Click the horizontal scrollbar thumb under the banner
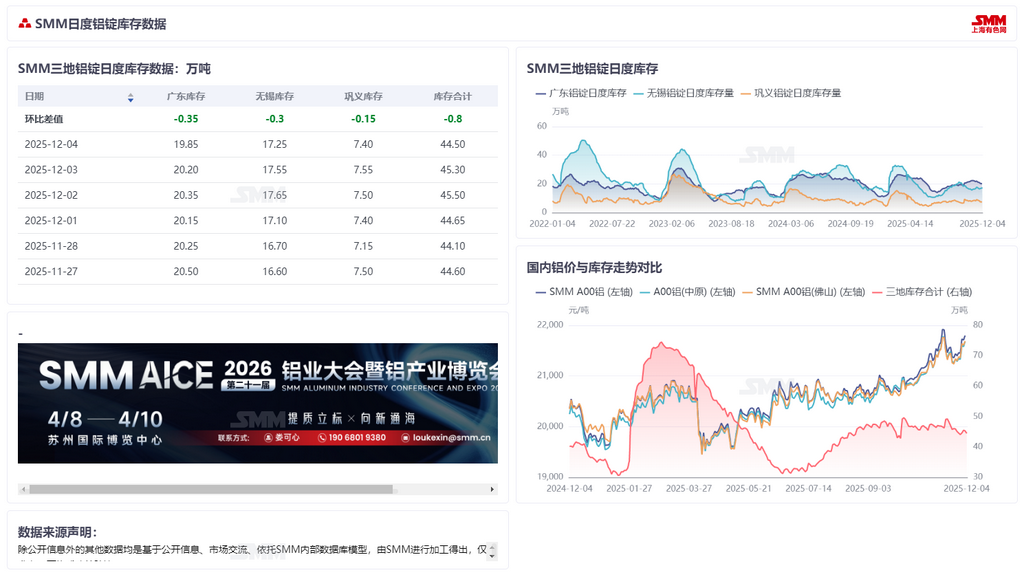 [210, 489]
